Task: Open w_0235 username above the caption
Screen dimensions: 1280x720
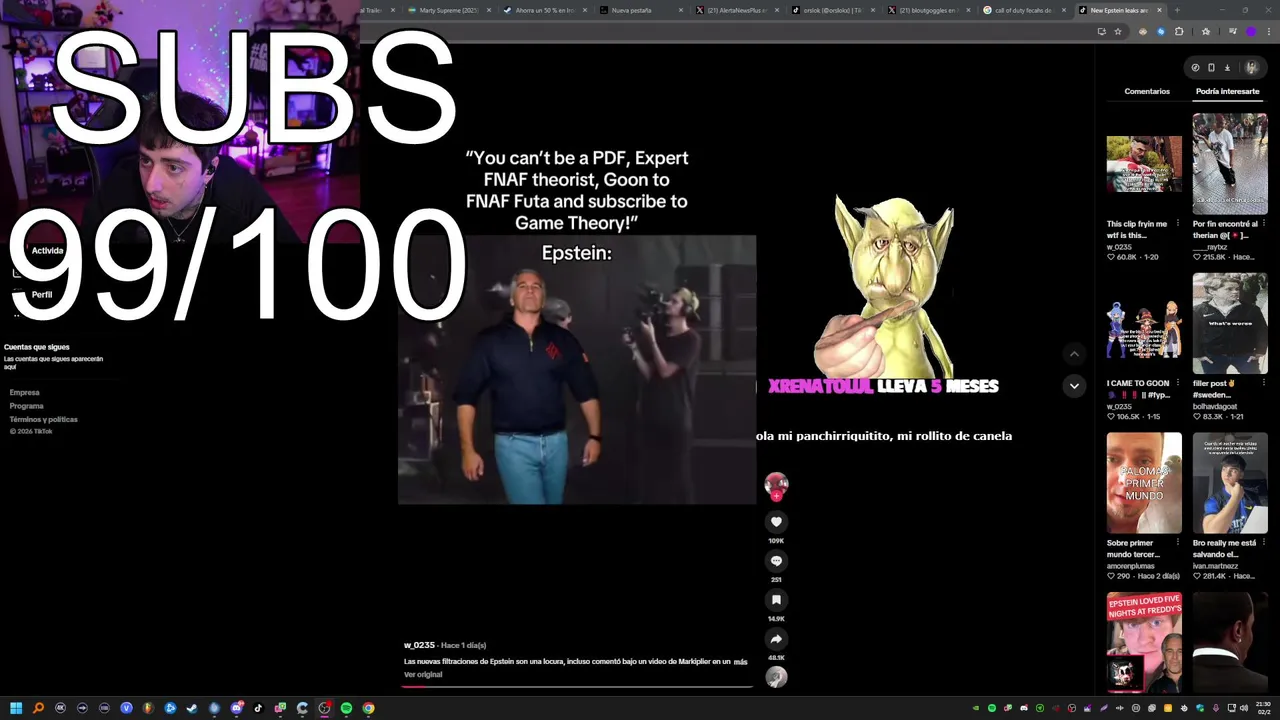Action: click(x=419, y=645)
